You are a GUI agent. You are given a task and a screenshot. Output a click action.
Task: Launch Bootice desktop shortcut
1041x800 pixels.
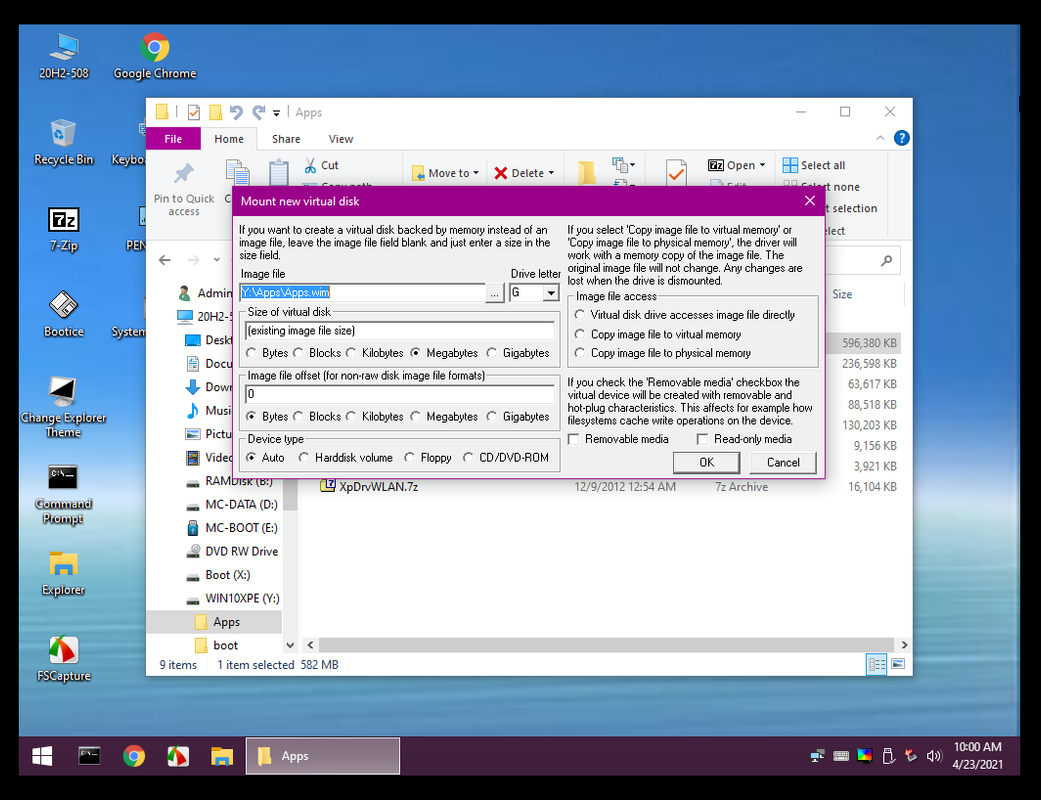[64, 314]
